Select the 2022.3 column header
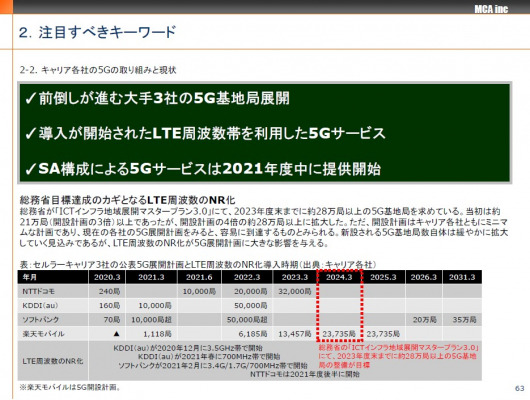530x400 pixels. [x=247, y=277]
